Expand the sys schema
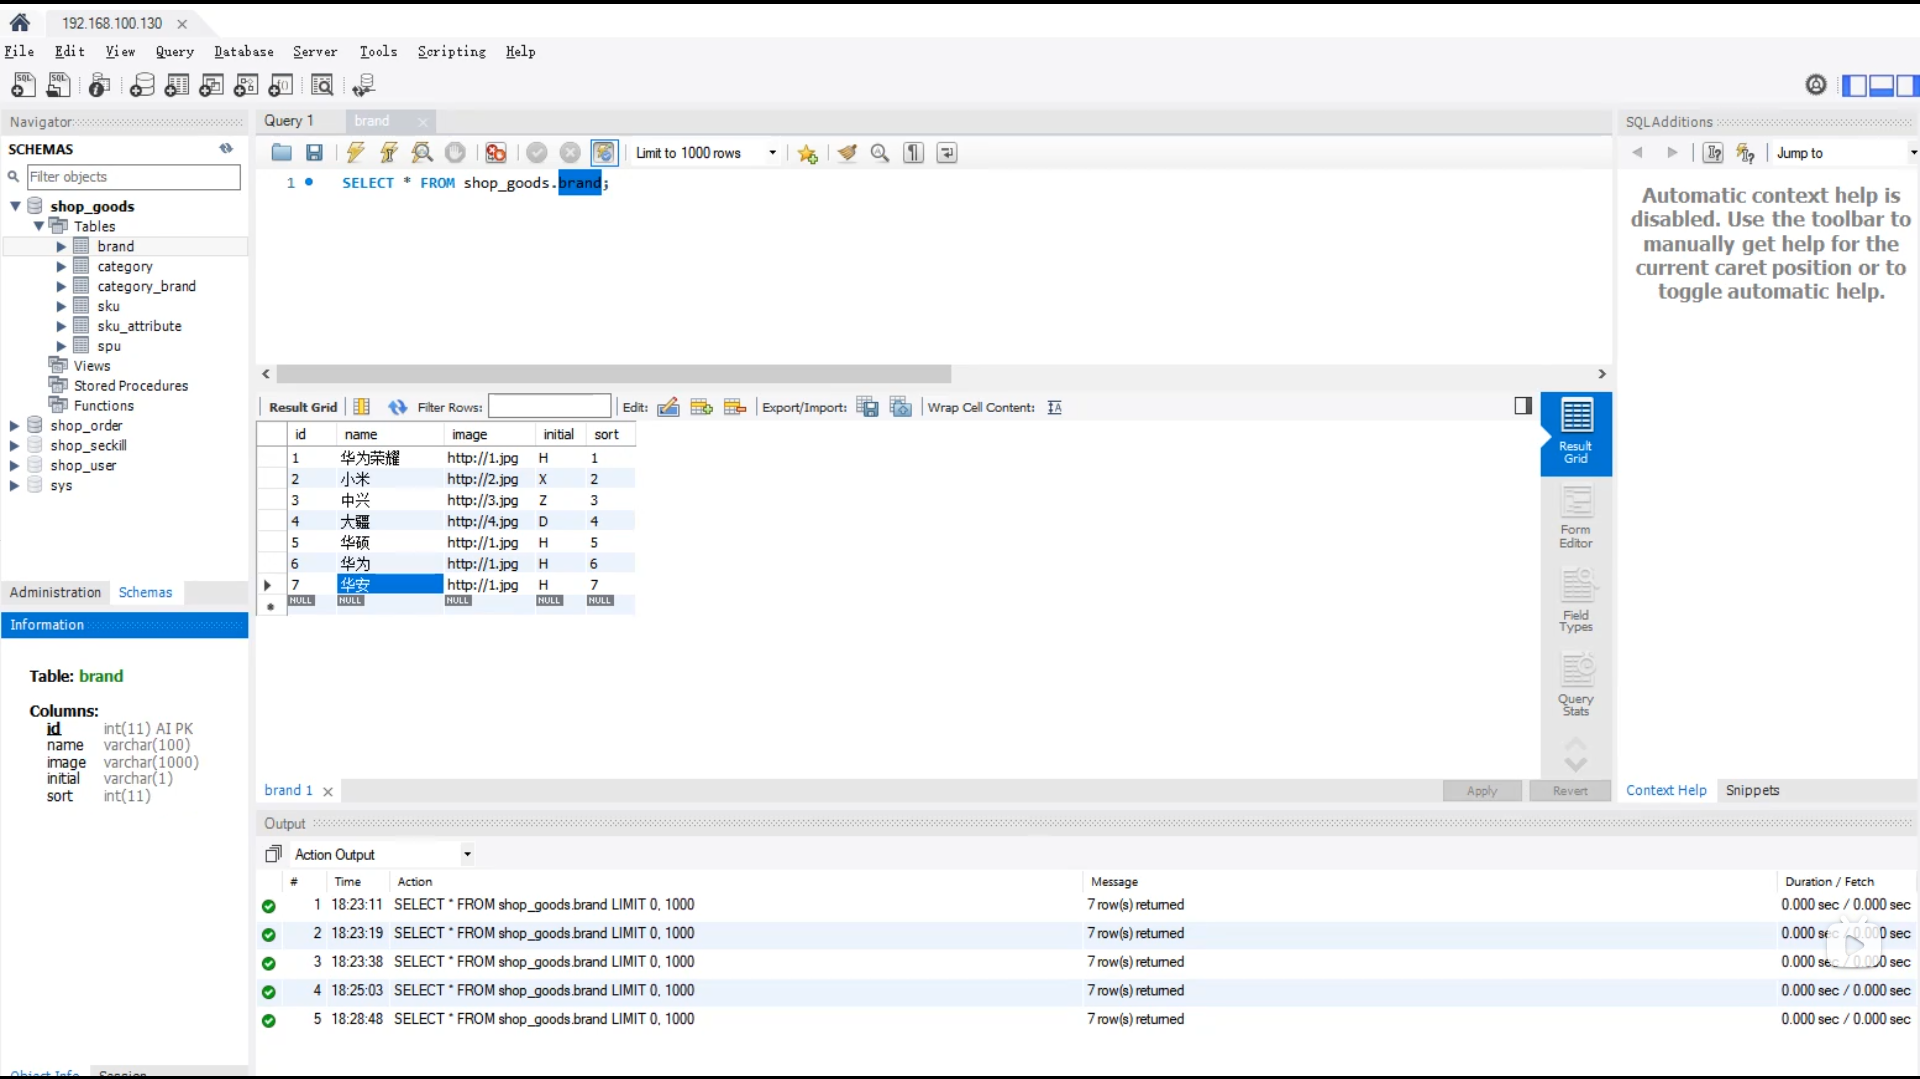 click(x=14, y=486)
